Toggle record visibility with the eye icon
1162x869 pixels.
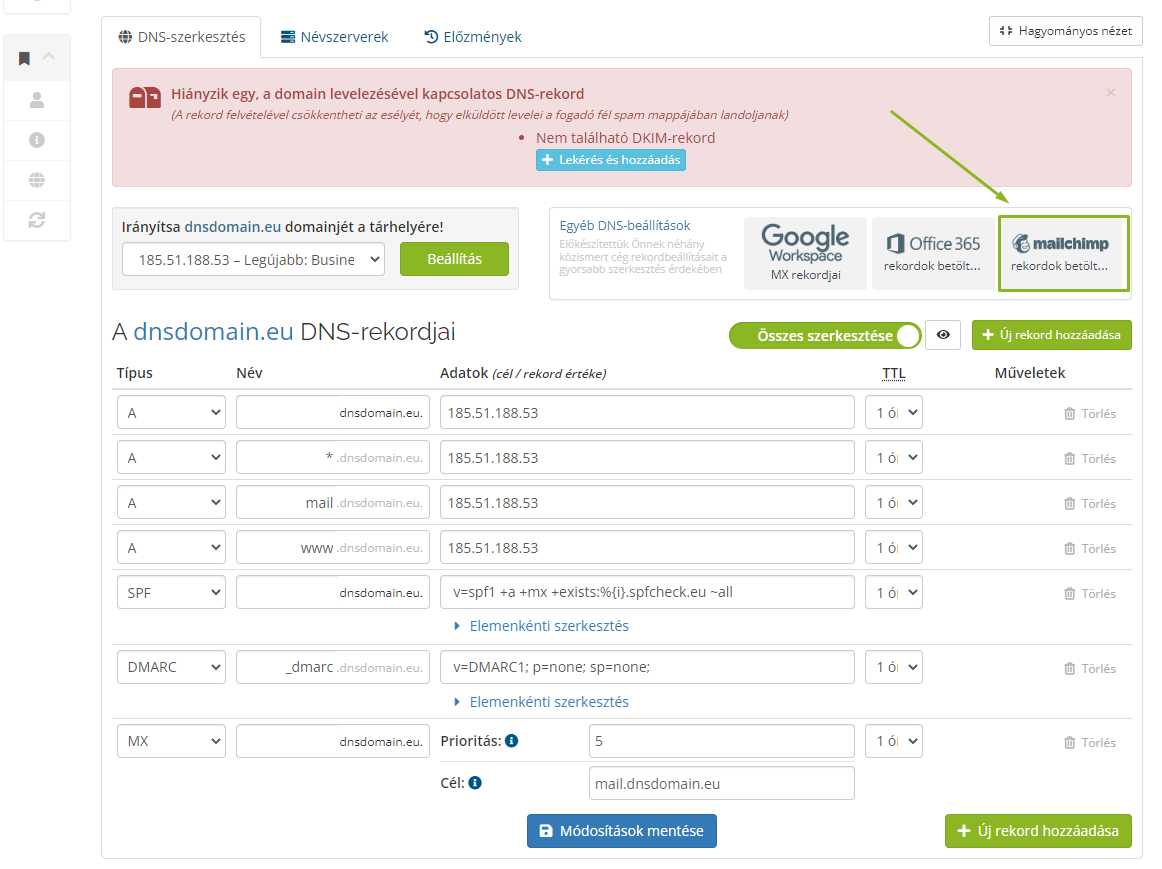pyautogui.click(x=942, y=335)
